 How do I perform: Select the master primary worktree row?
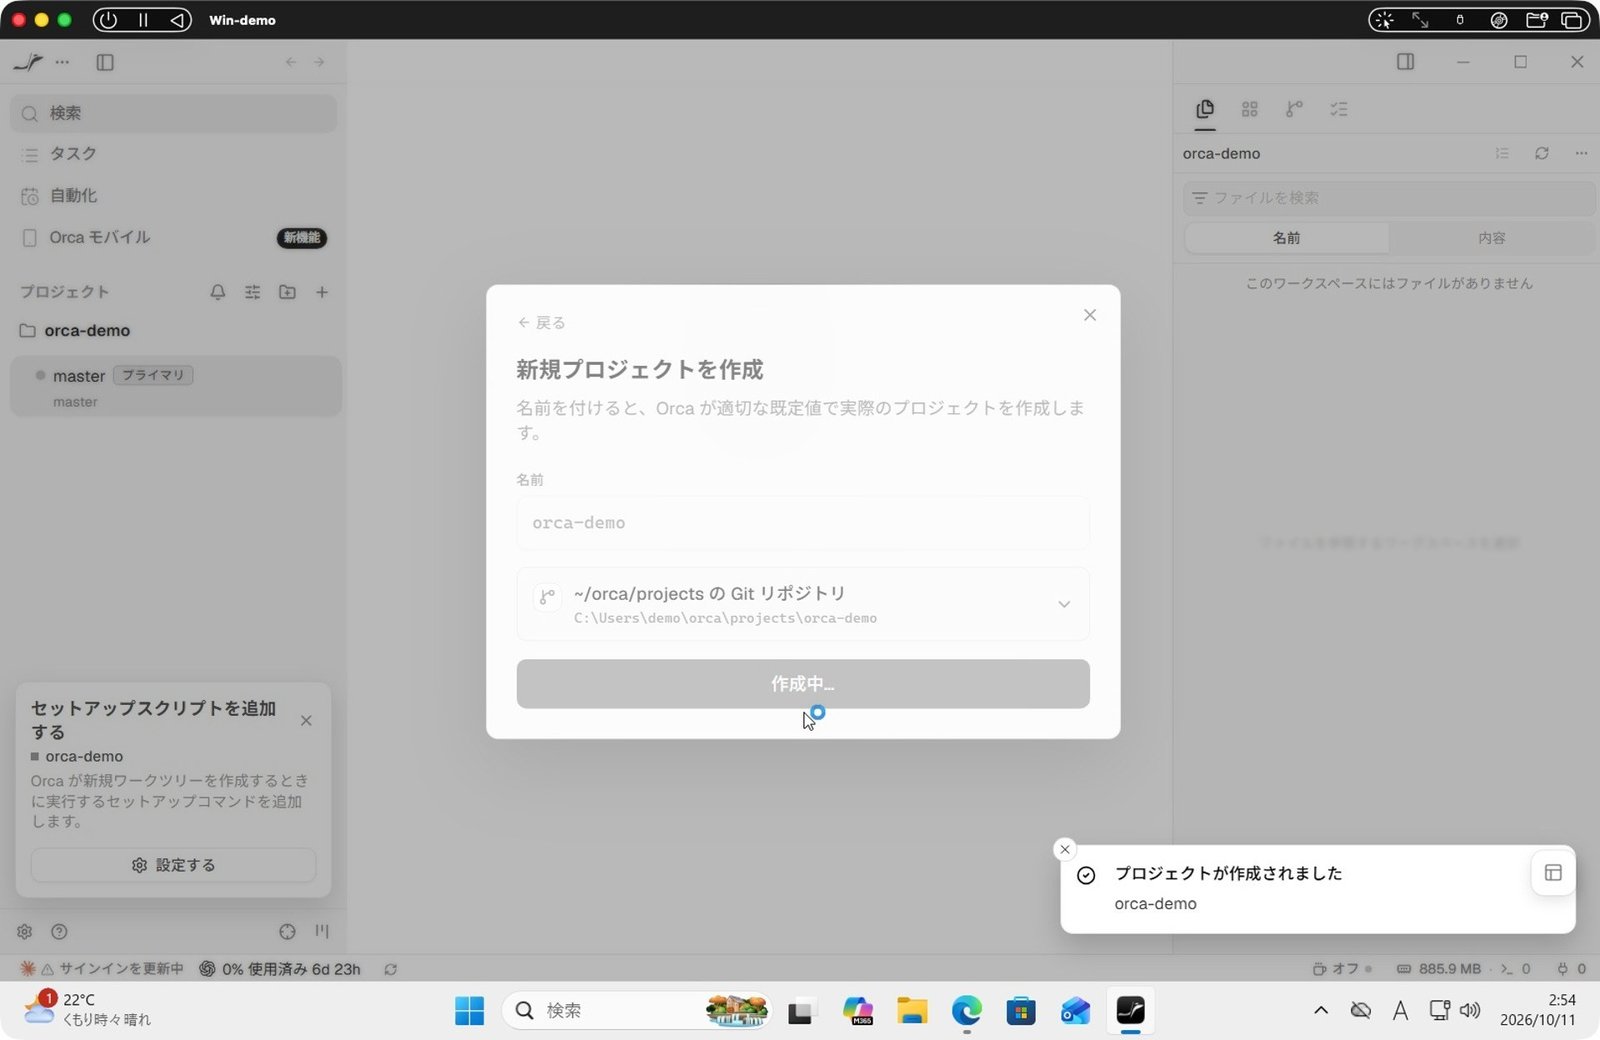pos(176,386)
